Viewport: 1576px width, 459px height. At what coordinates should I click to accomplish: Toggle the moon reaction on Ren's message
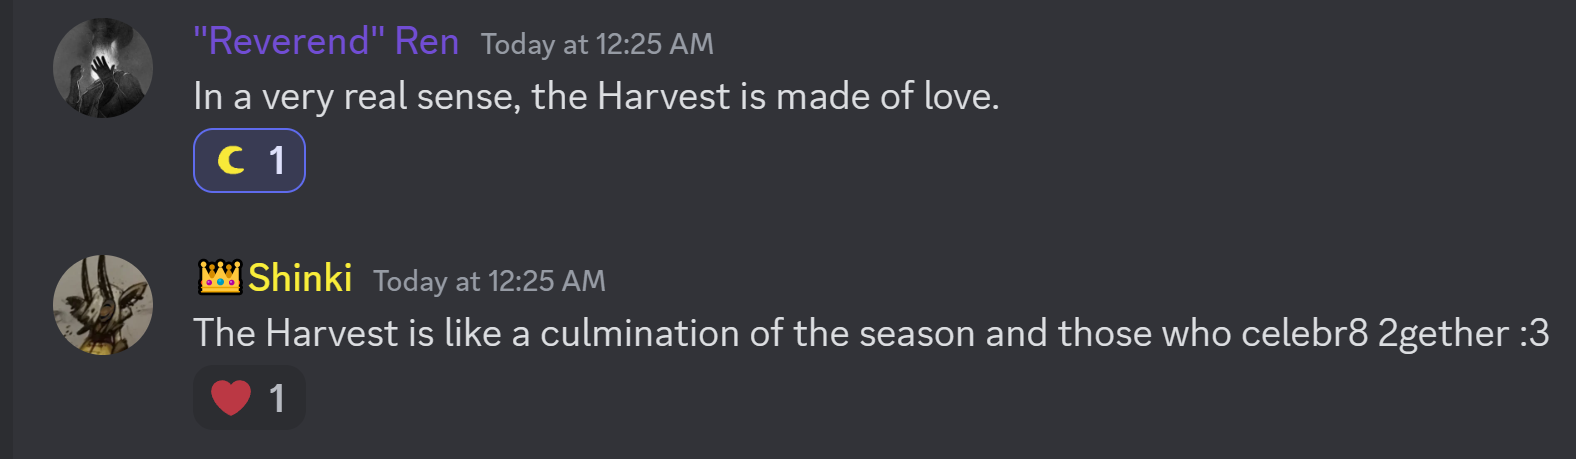coord(249,160)
